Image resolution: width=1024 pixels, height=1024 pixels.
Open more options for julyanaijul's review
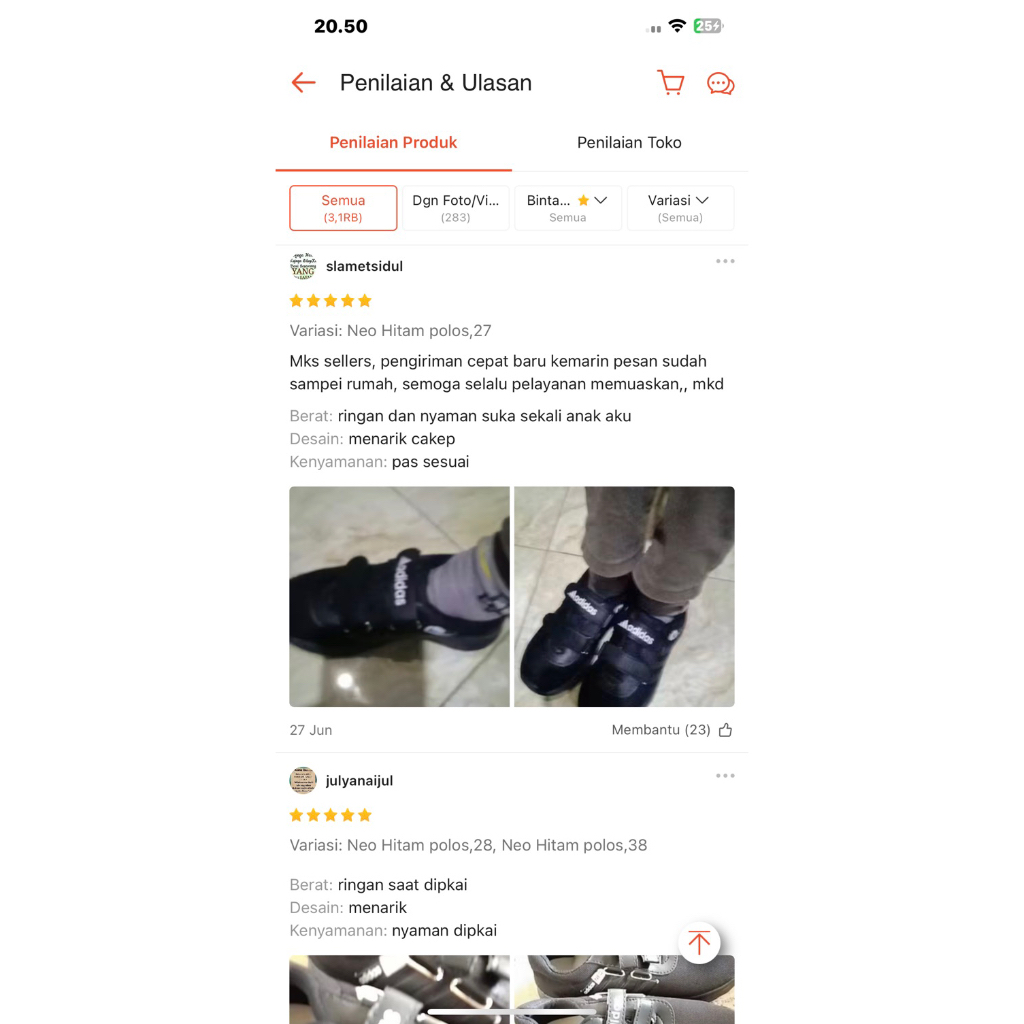[725, 776]
